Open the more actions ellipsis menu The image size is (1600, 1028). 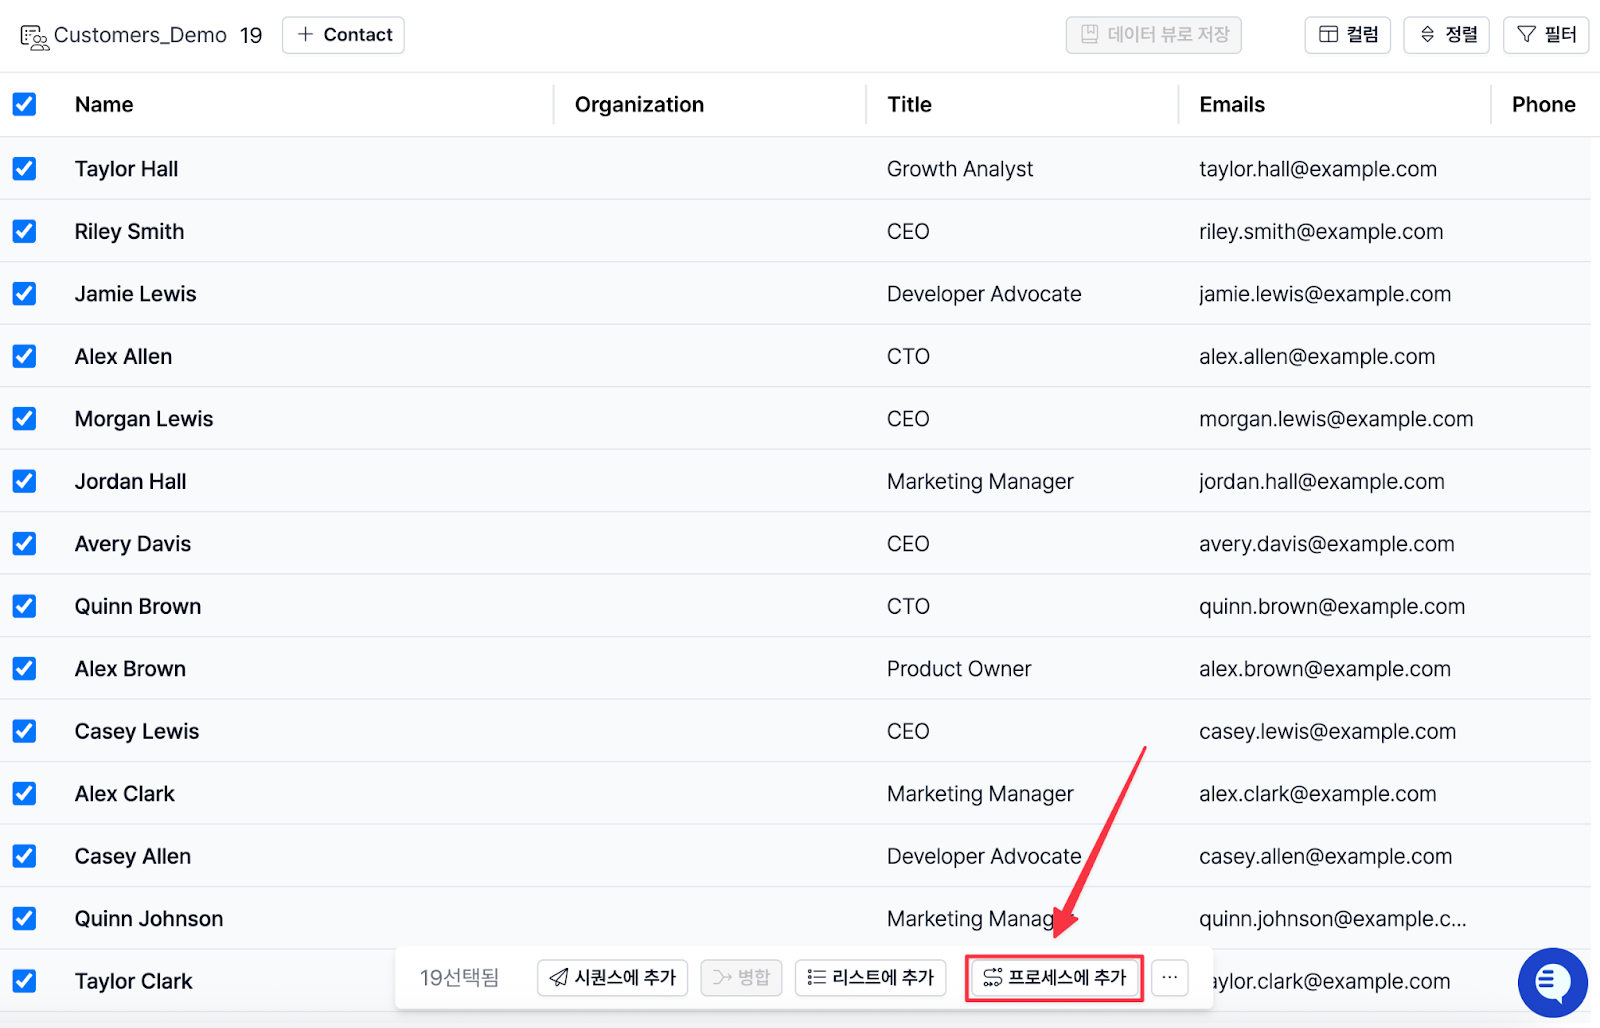(1169, 977)
